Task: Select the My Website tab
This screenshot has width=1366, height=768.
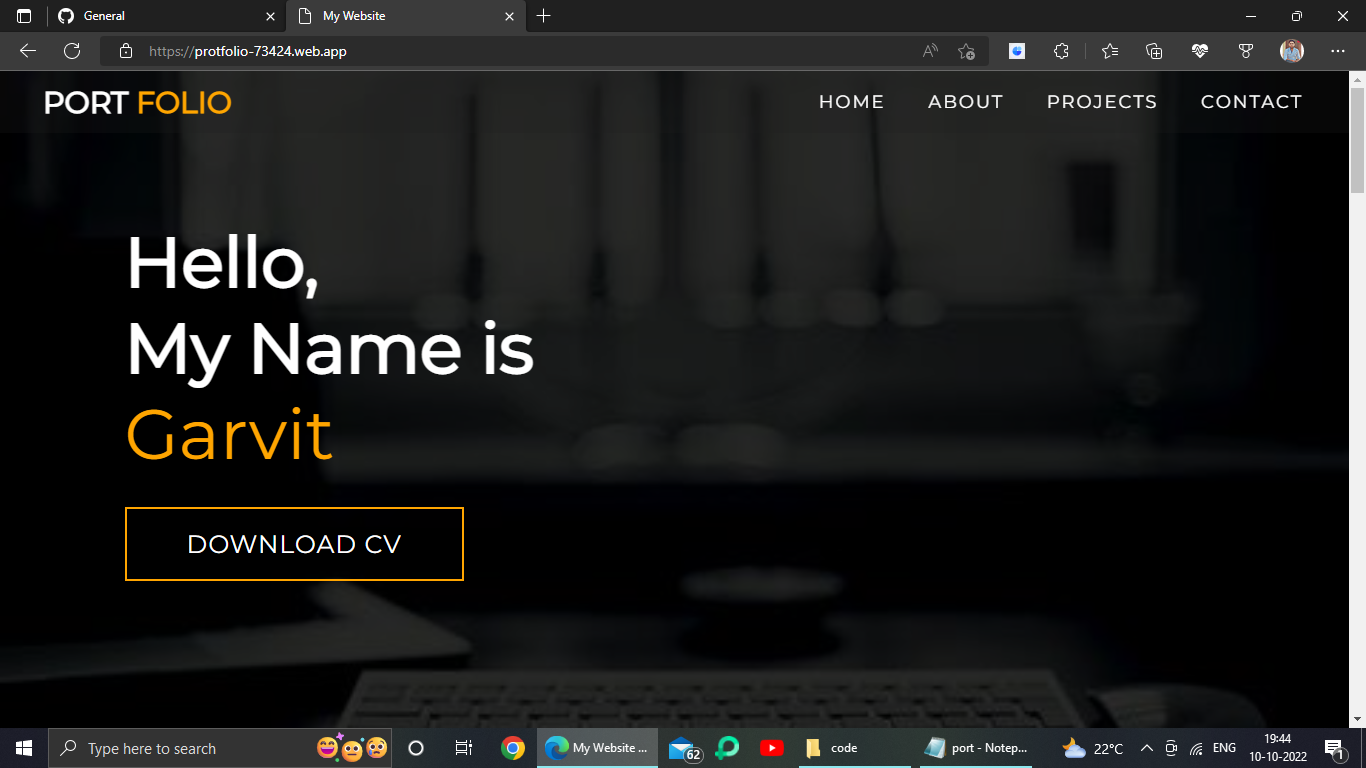Action: click(405, 16)
